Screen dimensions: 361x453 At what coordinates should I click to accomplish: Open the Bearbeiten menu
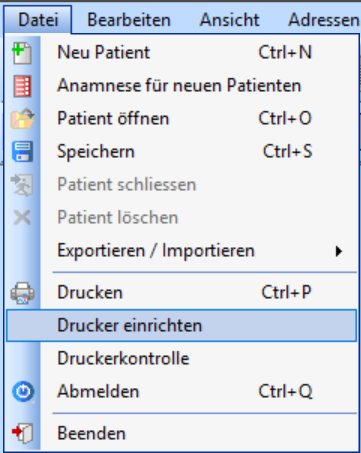click(129, 20)
